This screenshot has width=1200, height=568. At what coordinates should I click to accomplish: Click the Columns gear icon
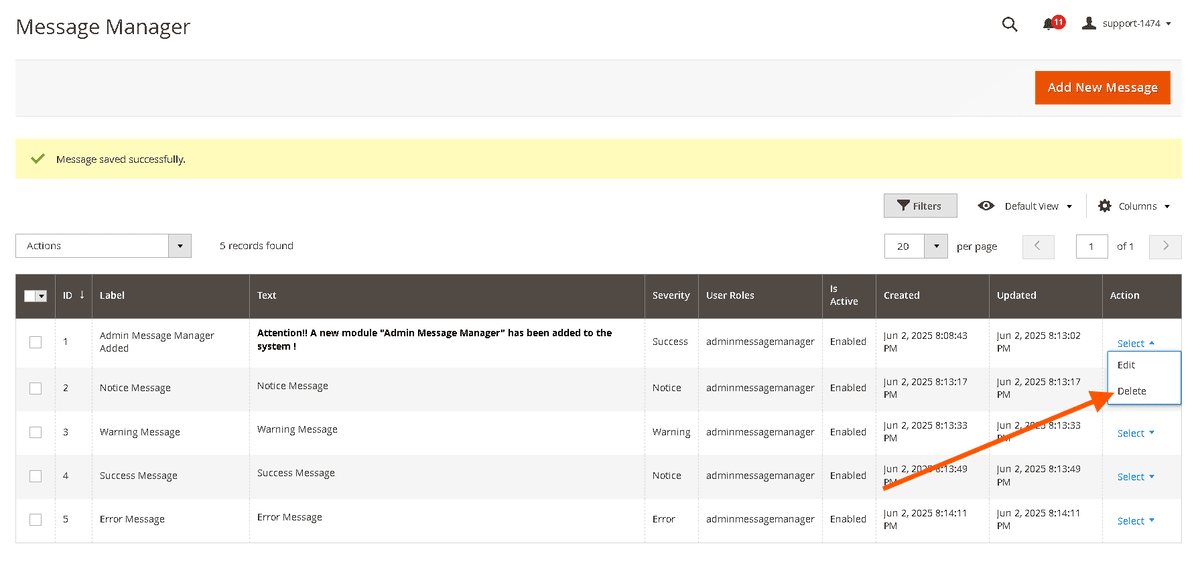pyautogui.click(x=1104, y=206)
